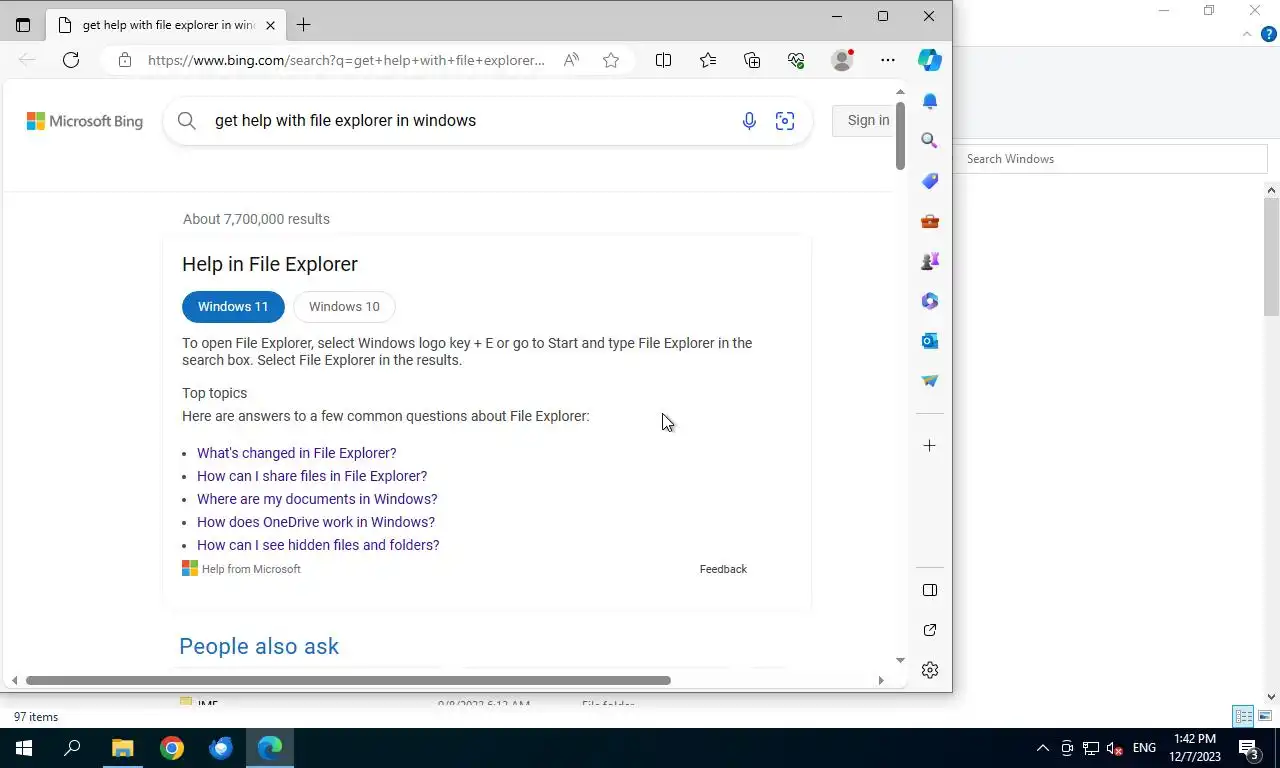The width and height of the screenshot is (1280, 768).
Task: Show hidden tray icons chevron
Action: click(x=1043, y=748)
